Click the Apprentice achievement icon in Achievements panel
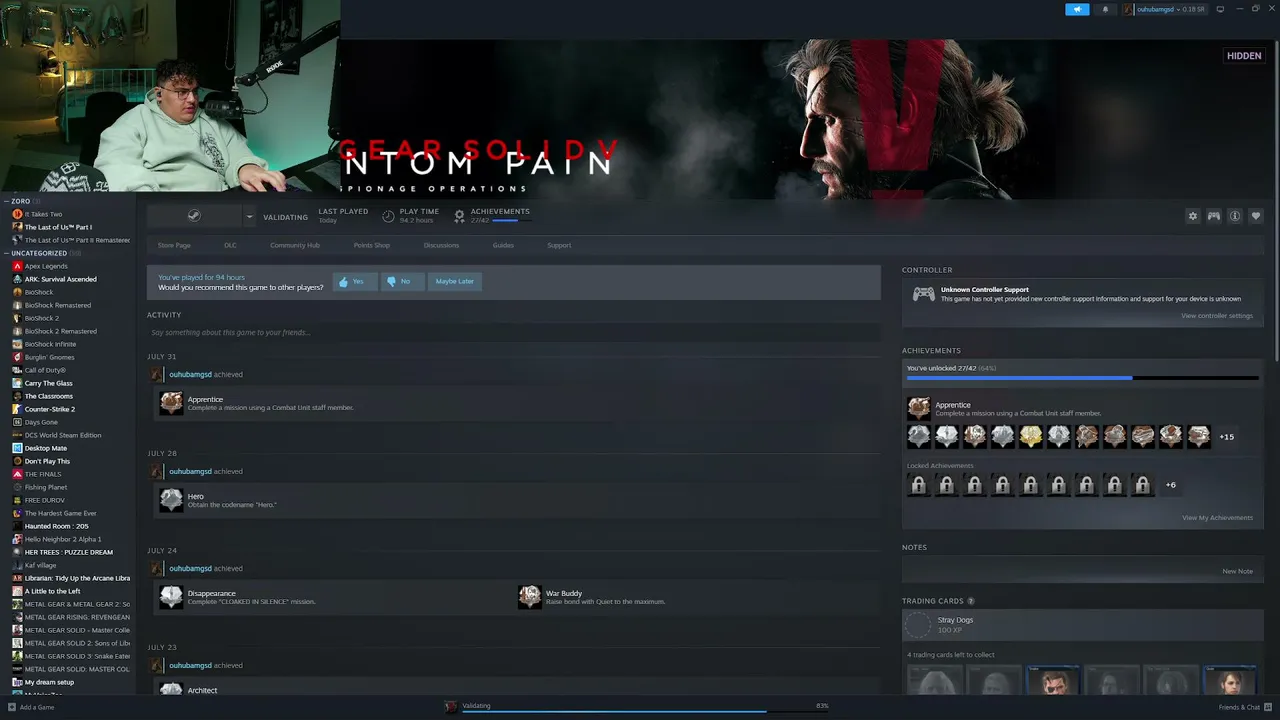Viewport: 1280px width, 720px height. pyautogui.click(x=918, y=408)
